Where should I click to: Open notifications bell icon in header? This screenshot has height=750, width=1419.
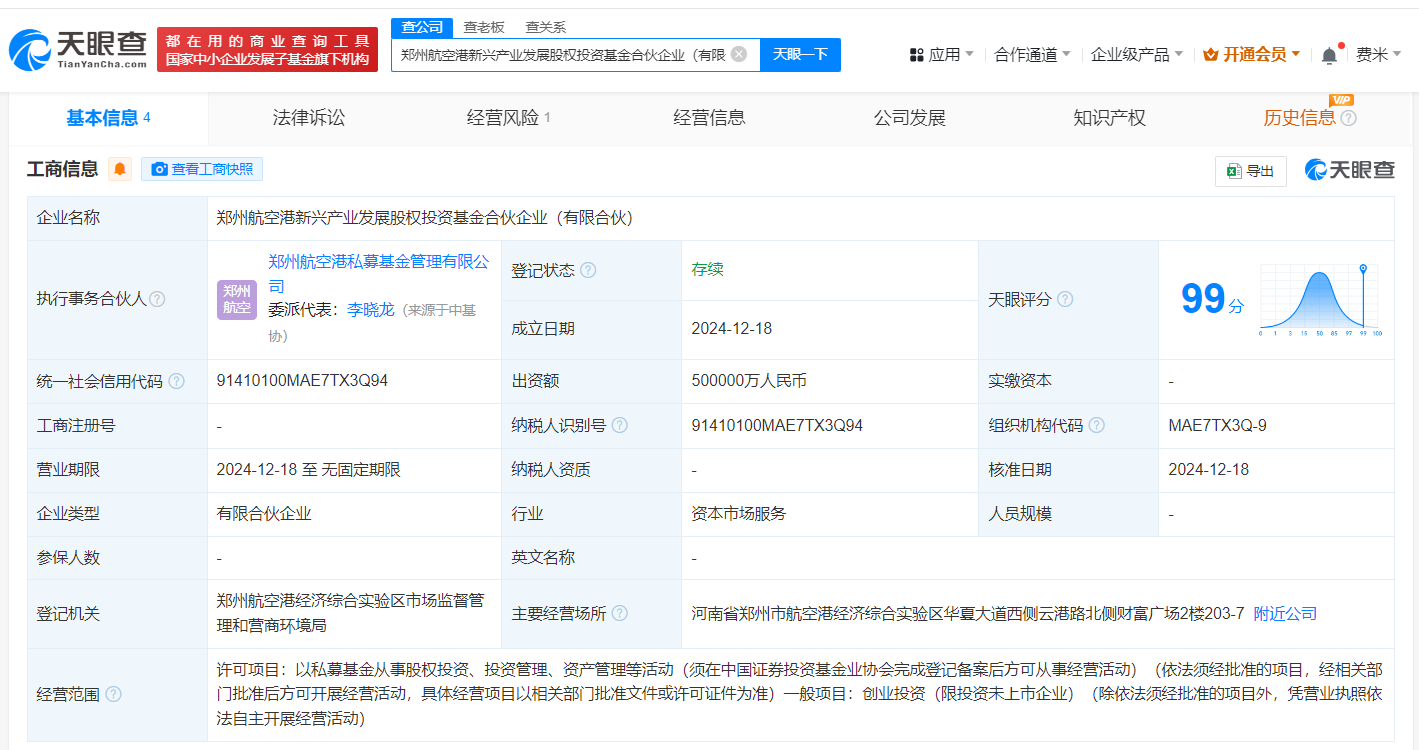tap(1329, 55)
